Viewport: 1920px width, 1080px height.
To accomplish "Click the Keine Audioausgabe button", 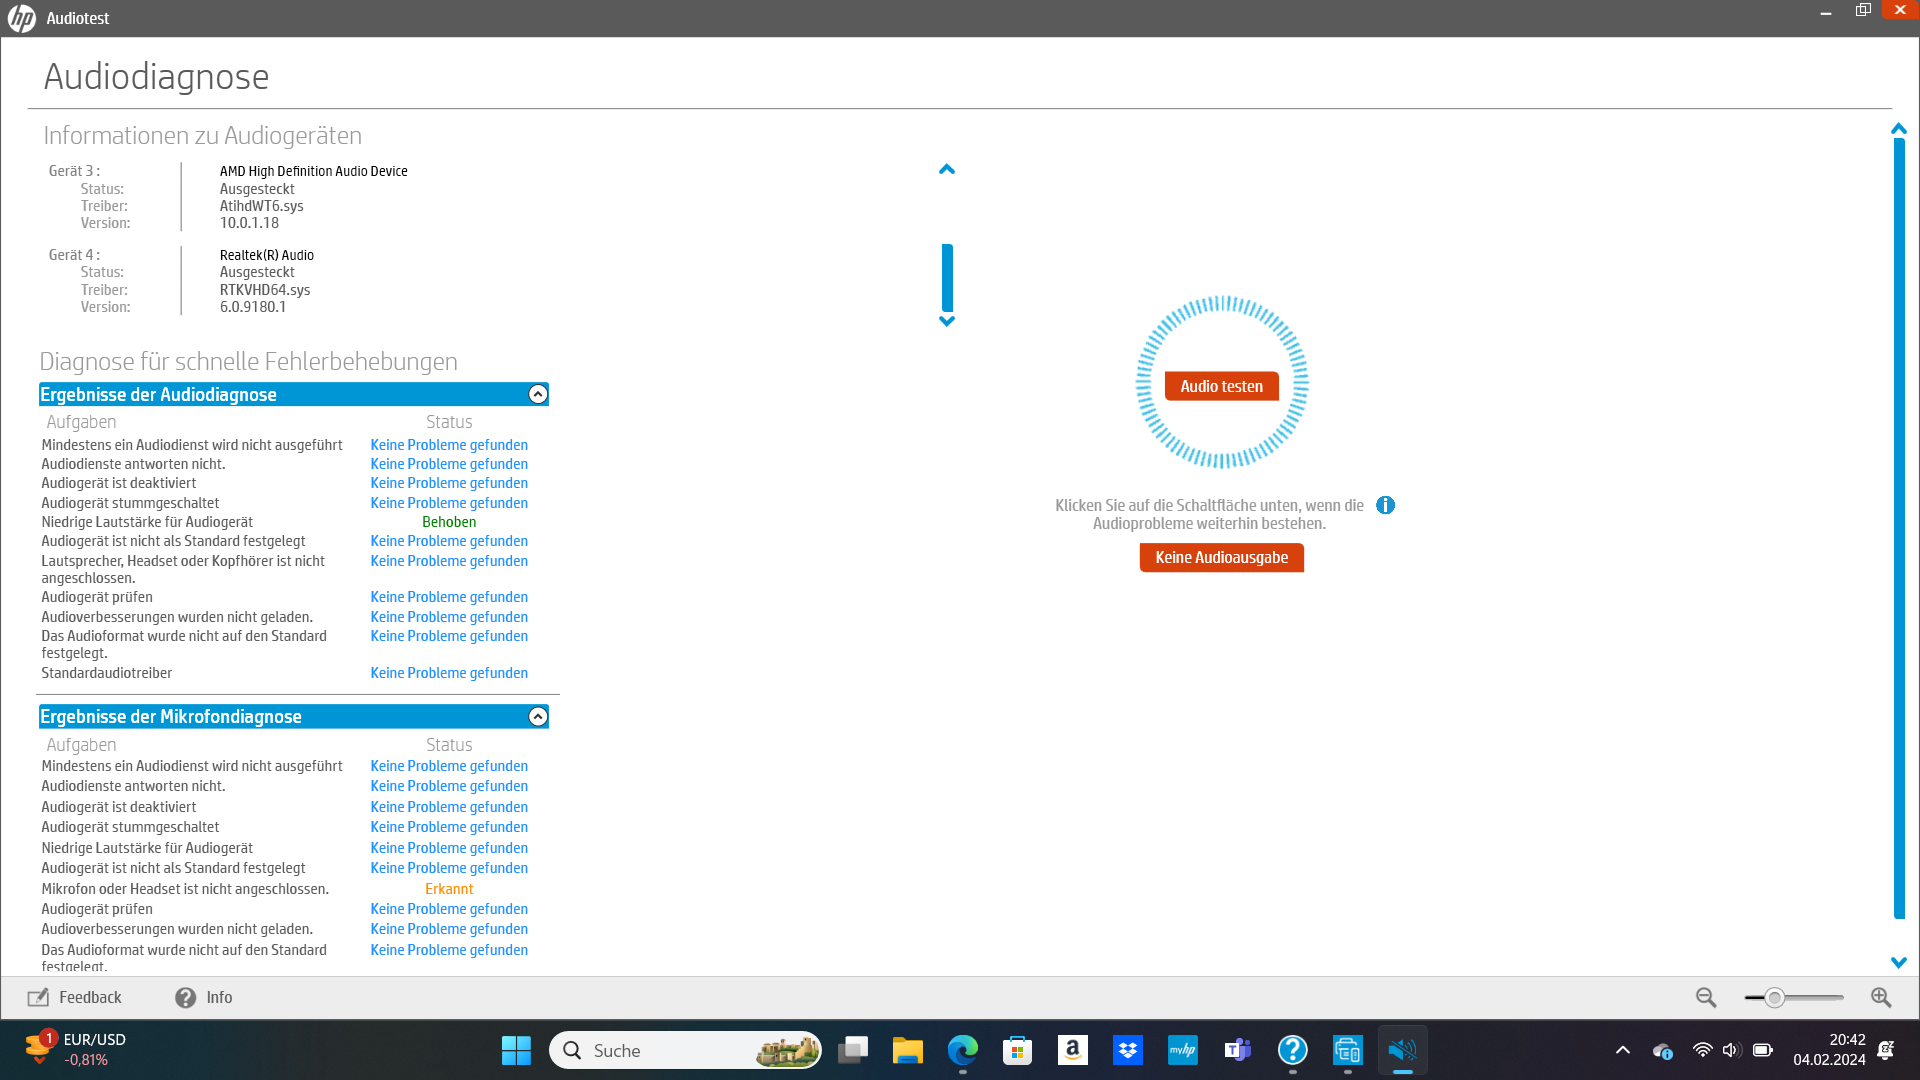I will click(x=1221, y=557).
